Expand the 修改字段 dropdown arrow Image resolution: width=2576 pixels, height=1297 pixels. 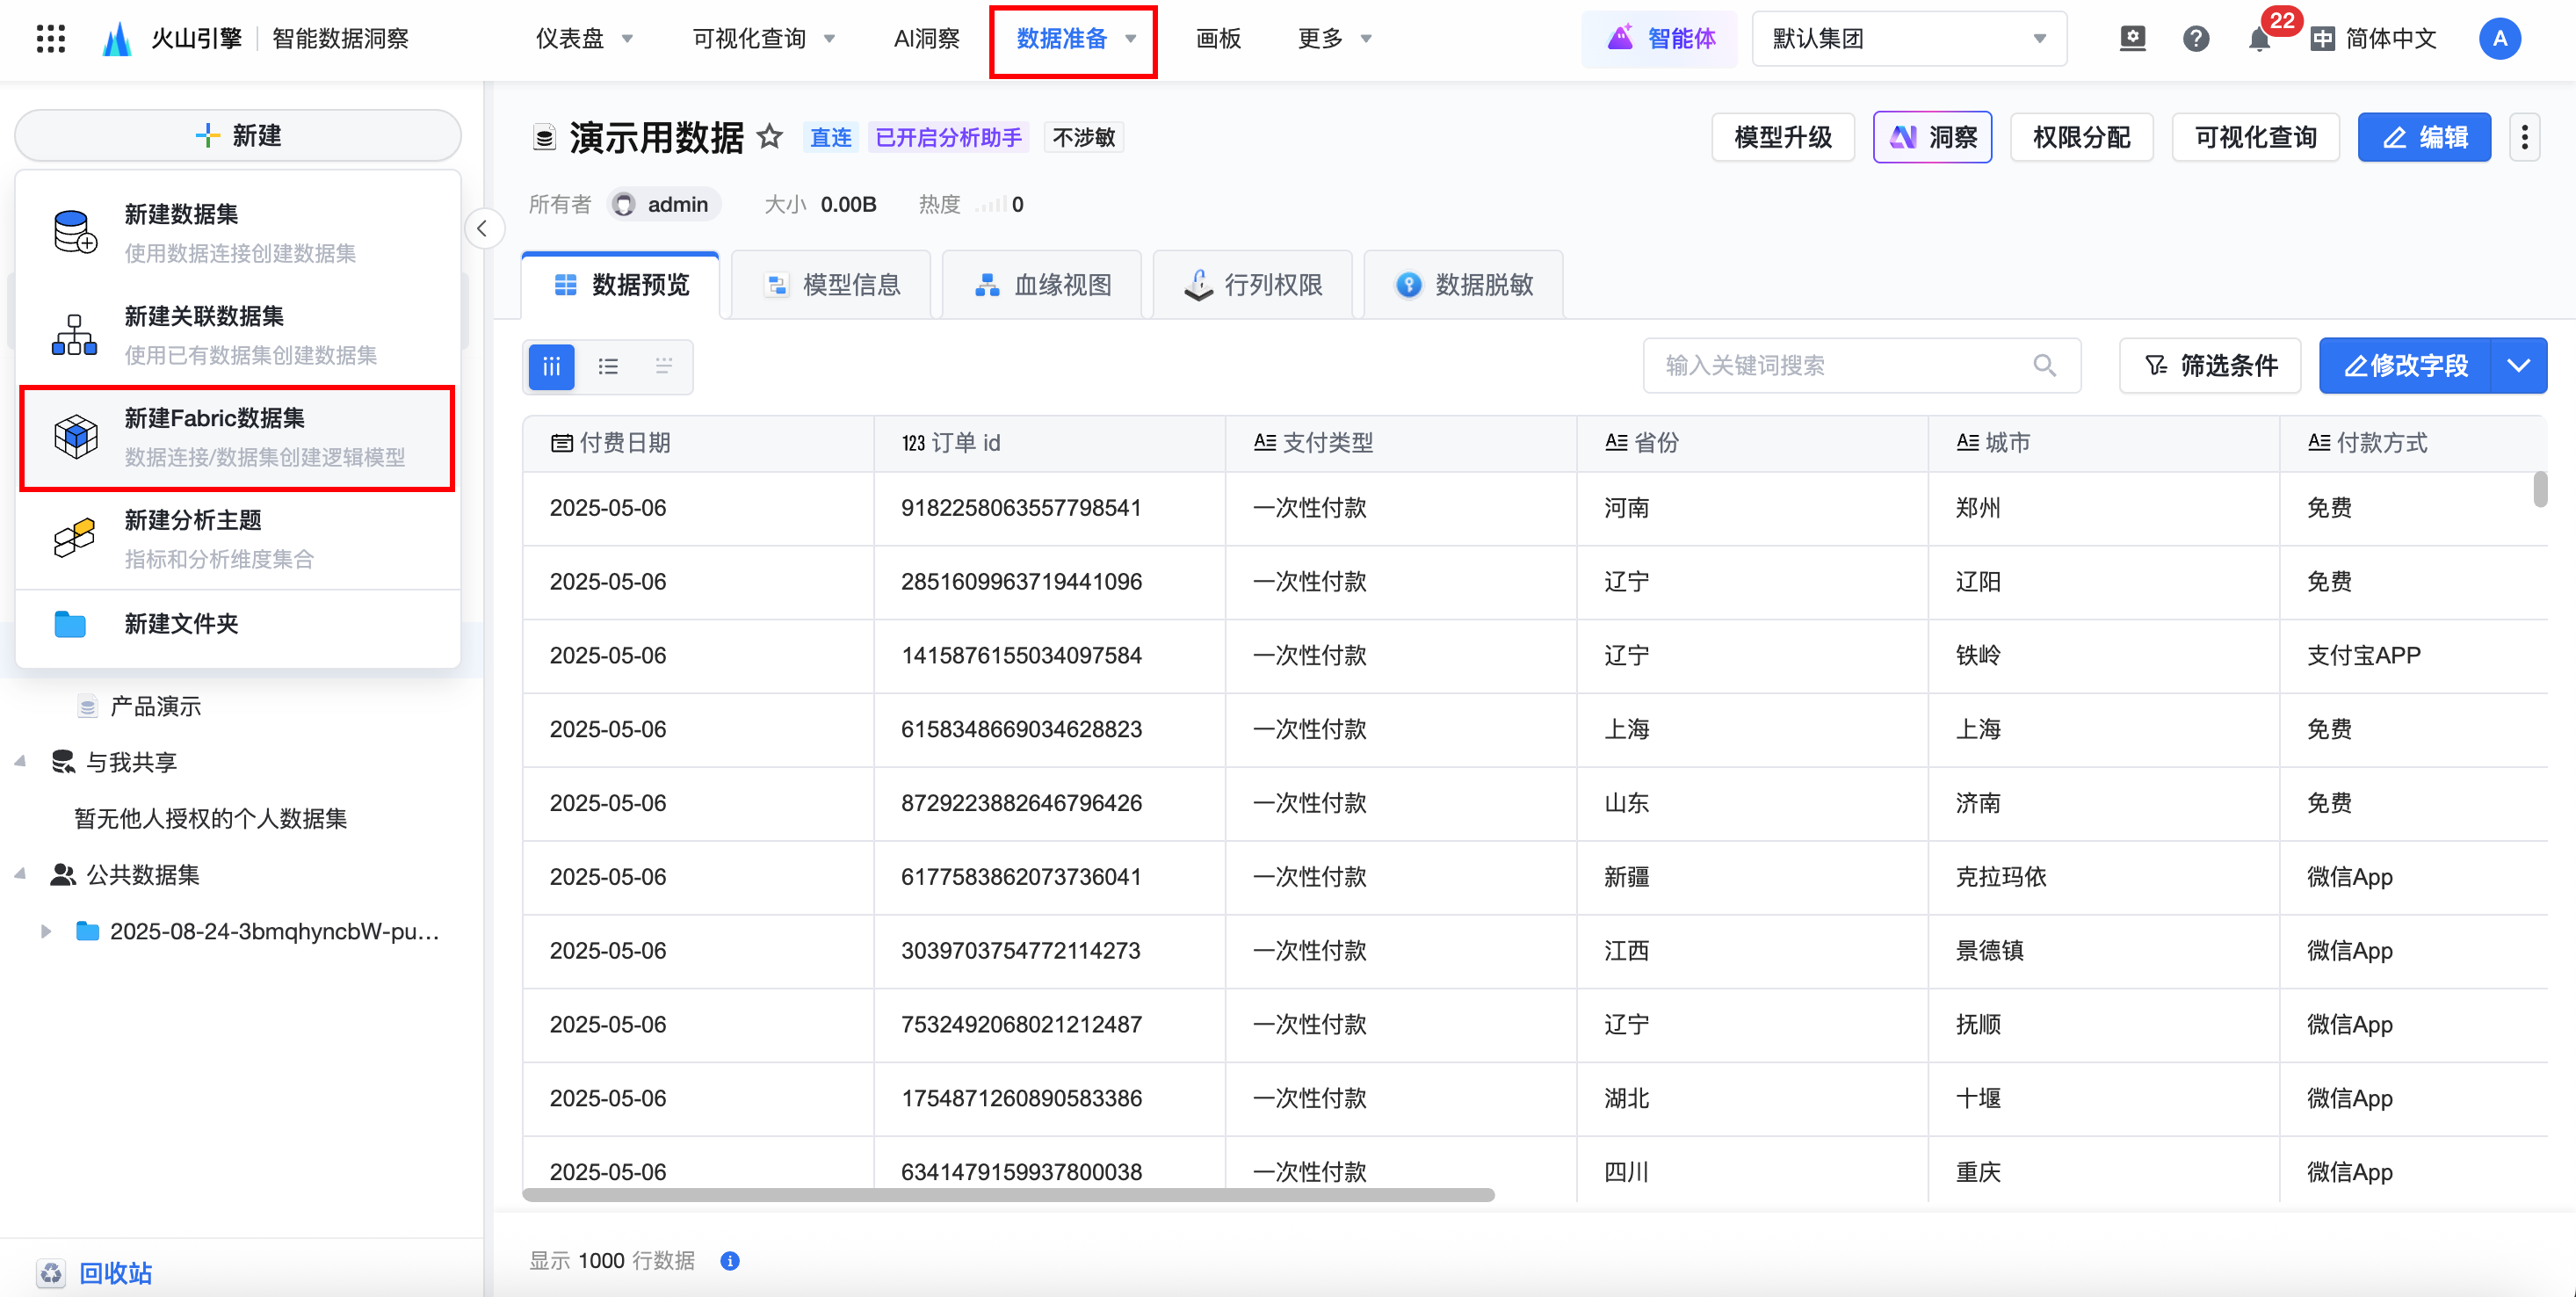click(x=2518, y=366)
